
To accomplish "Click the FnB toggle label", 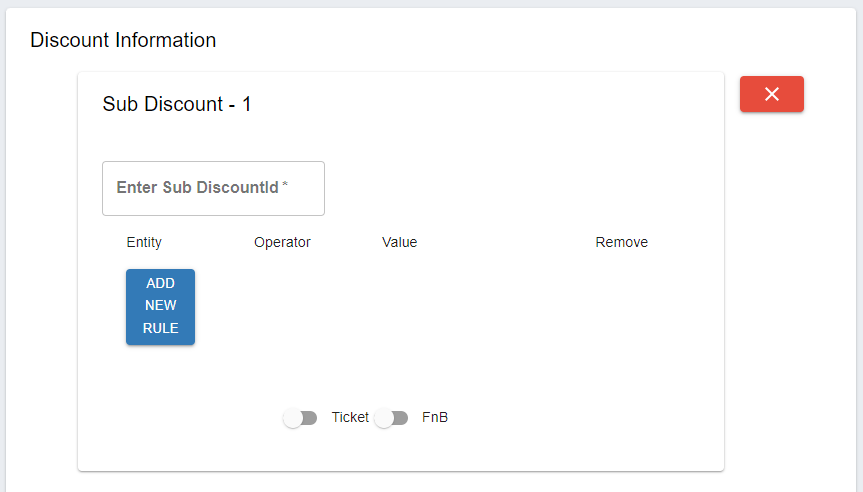I will [435, 417].
